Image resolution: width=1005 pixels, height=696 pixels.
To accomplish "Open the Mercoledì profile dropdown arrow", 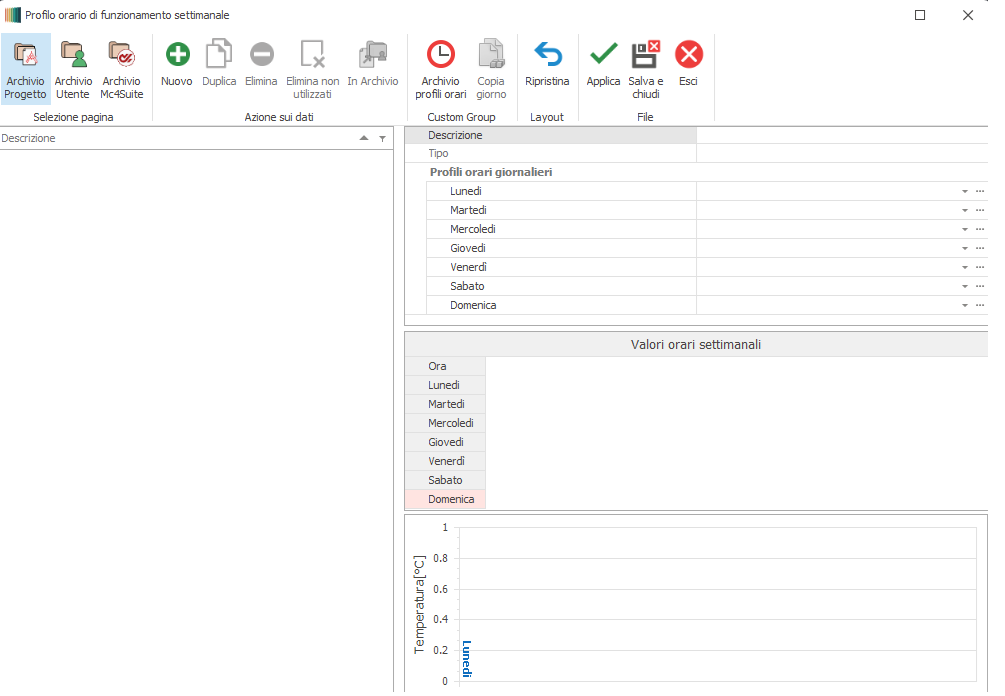I will (965, 229).
